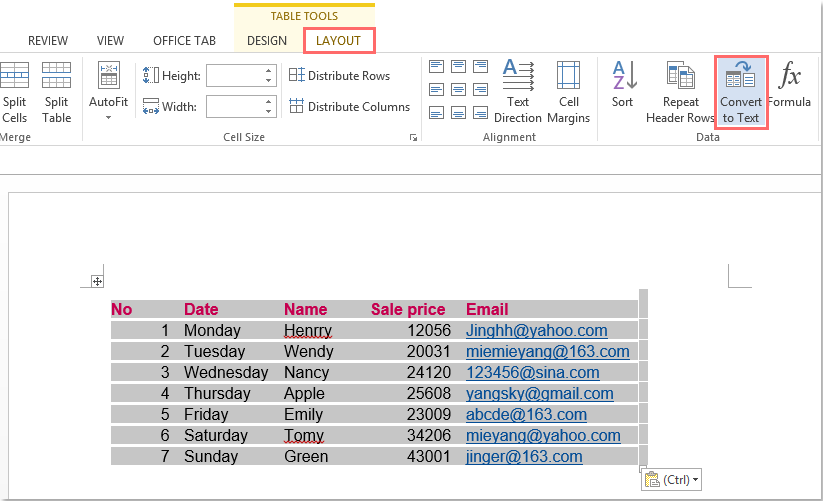Open the Formula dialog icon
The height and width of the screenshot is (501, 823).
(x=790, y=86)
